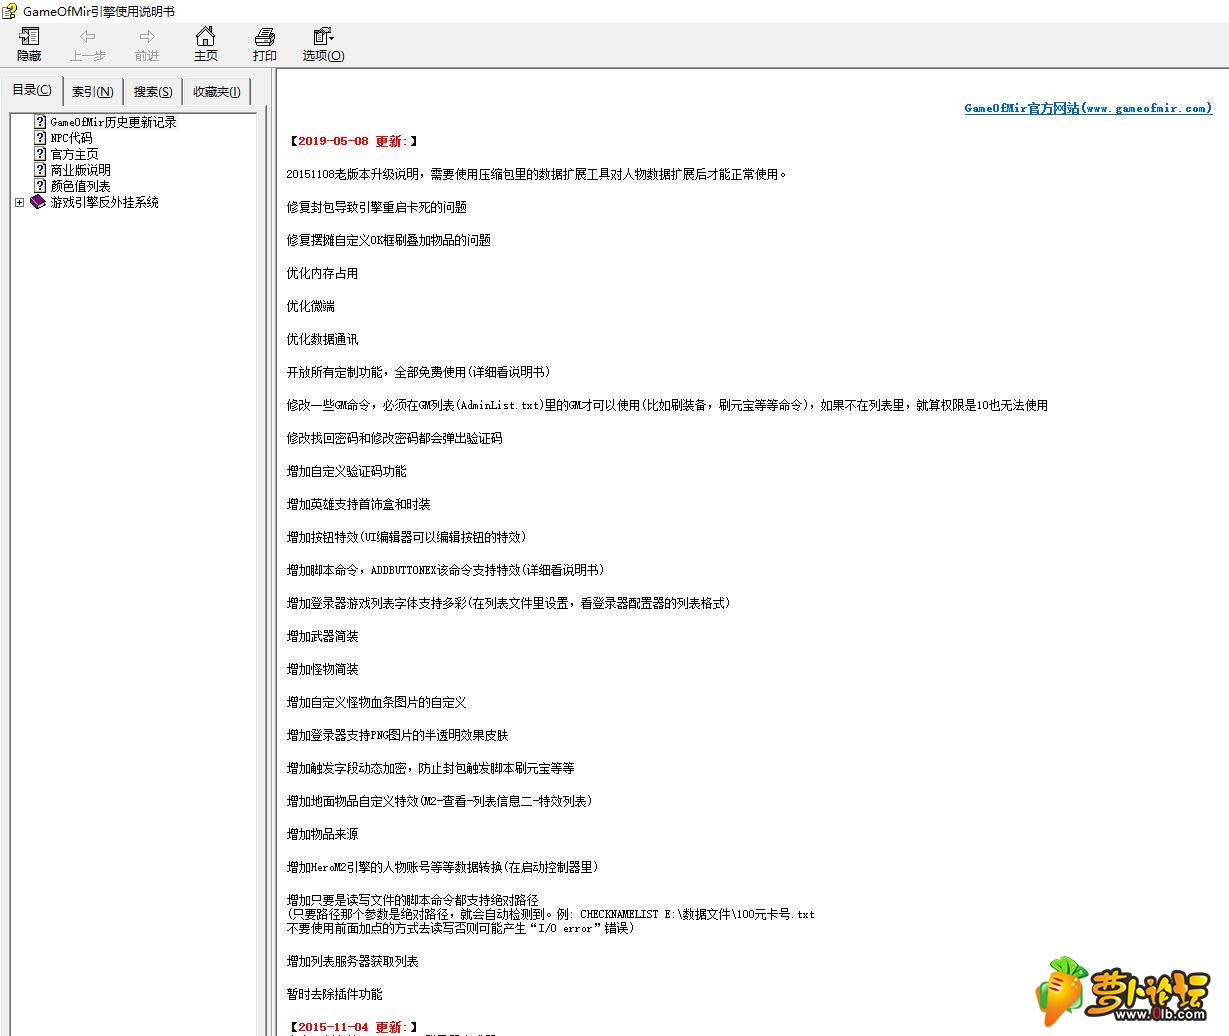Image resolution: width=1229 pixels, height=1036 pixels.
Task: Click the Print (打印) icon
Action: (265, 37)
